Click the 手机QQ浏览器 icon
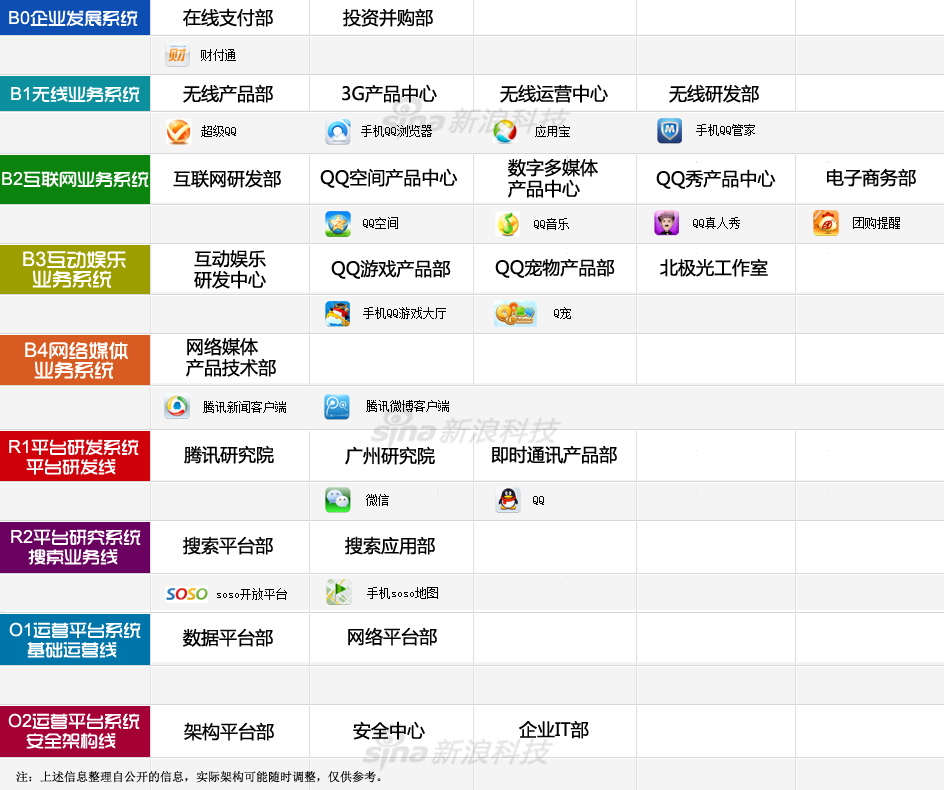The image size is (944, 790). [x=338, y=131]
